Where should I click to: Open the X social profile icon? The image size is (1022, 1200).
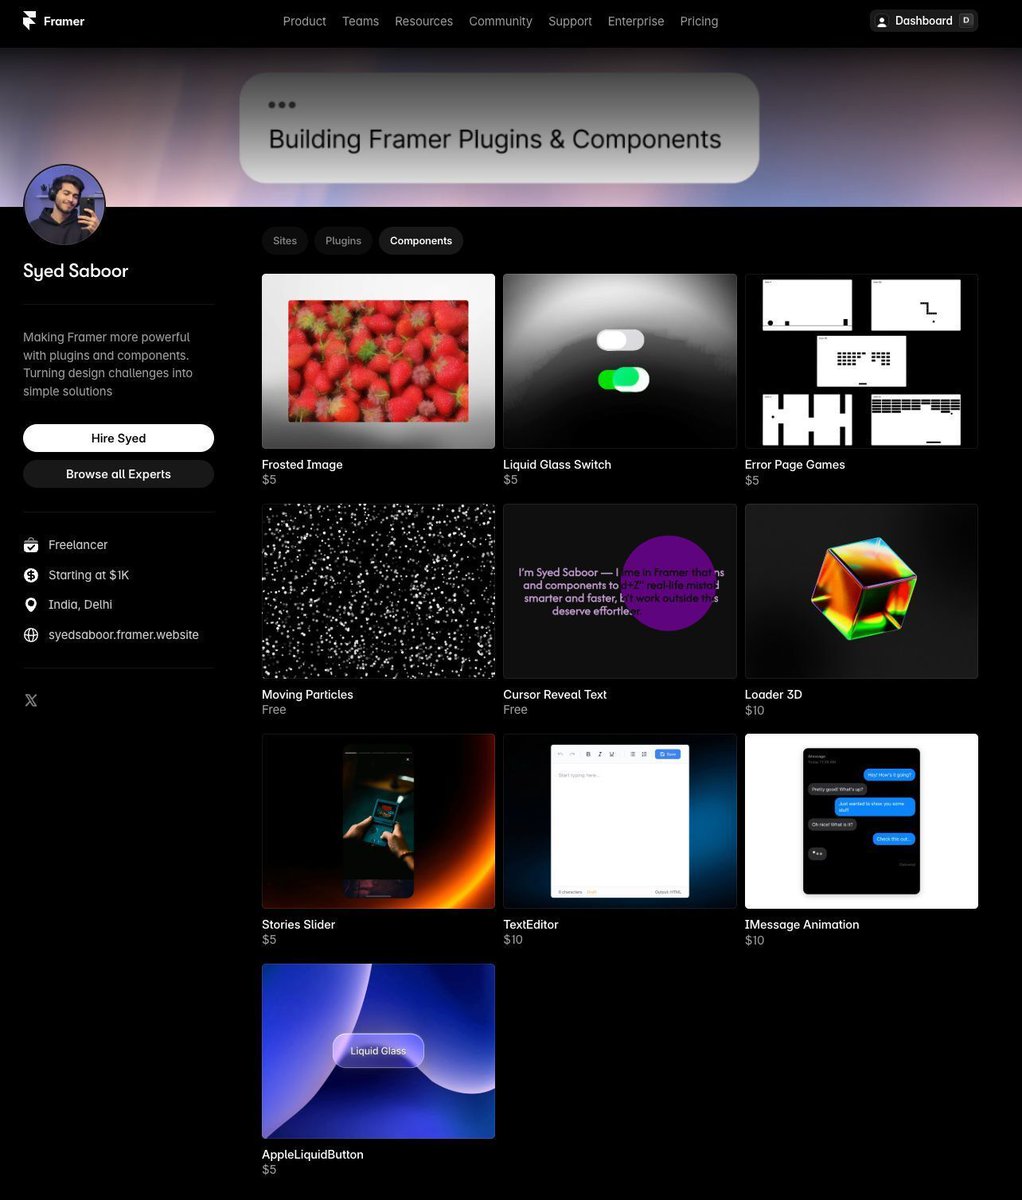[31, 700]
